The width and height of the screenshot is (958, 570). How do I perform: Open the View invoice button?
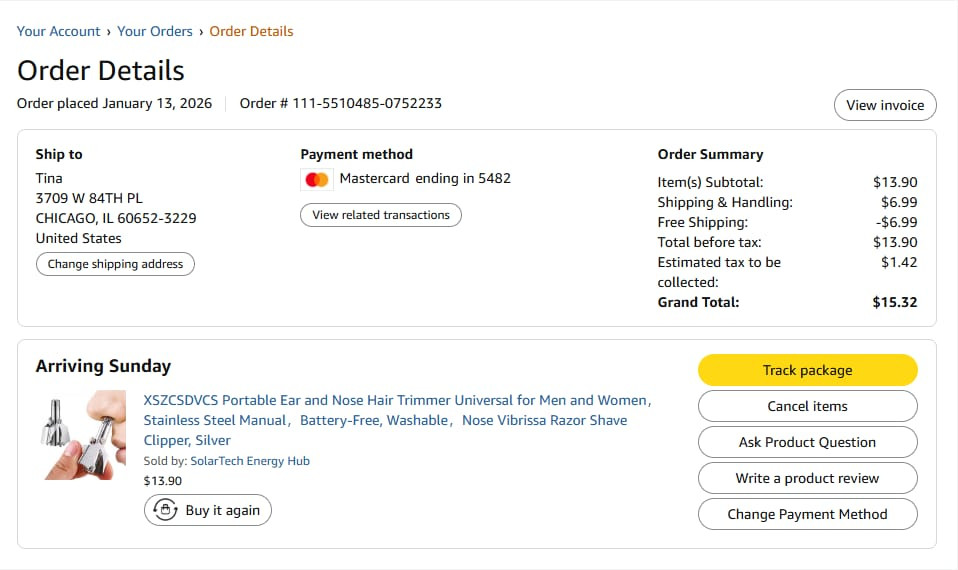(885, 105)
